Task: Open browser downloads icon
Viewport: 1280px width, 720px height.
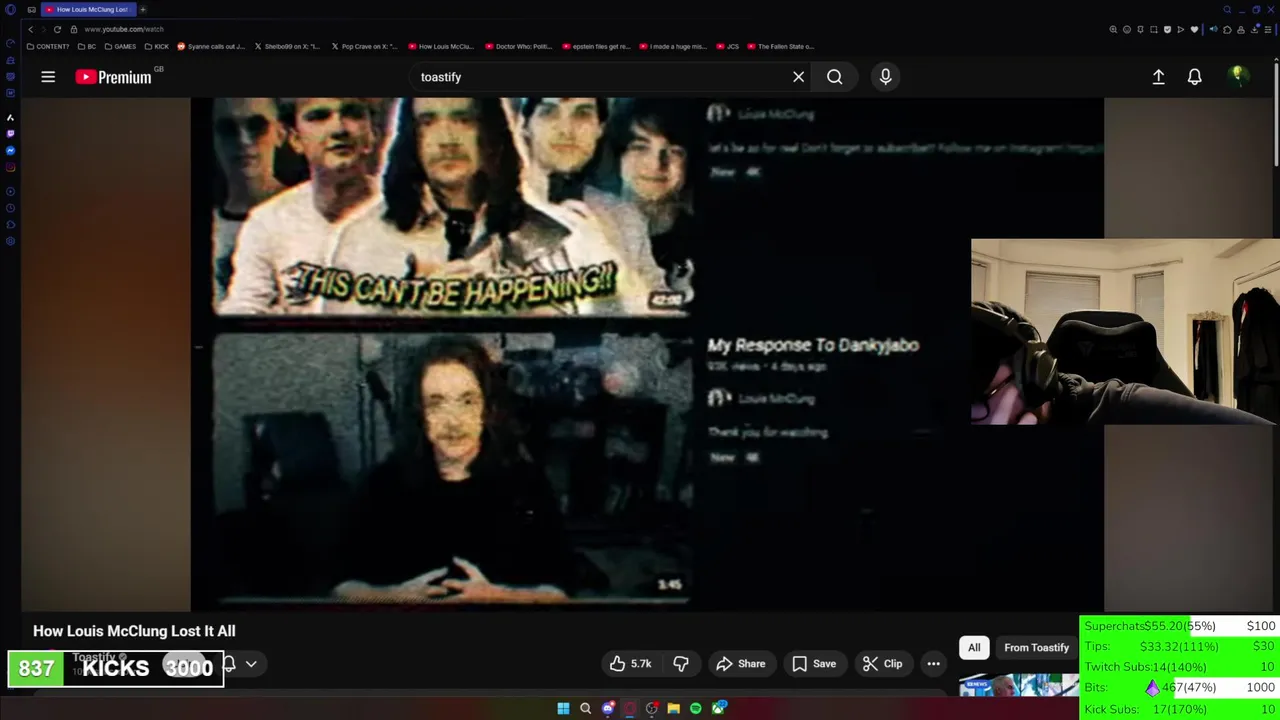Action: pyautogui.click(x=1254, y=29)
